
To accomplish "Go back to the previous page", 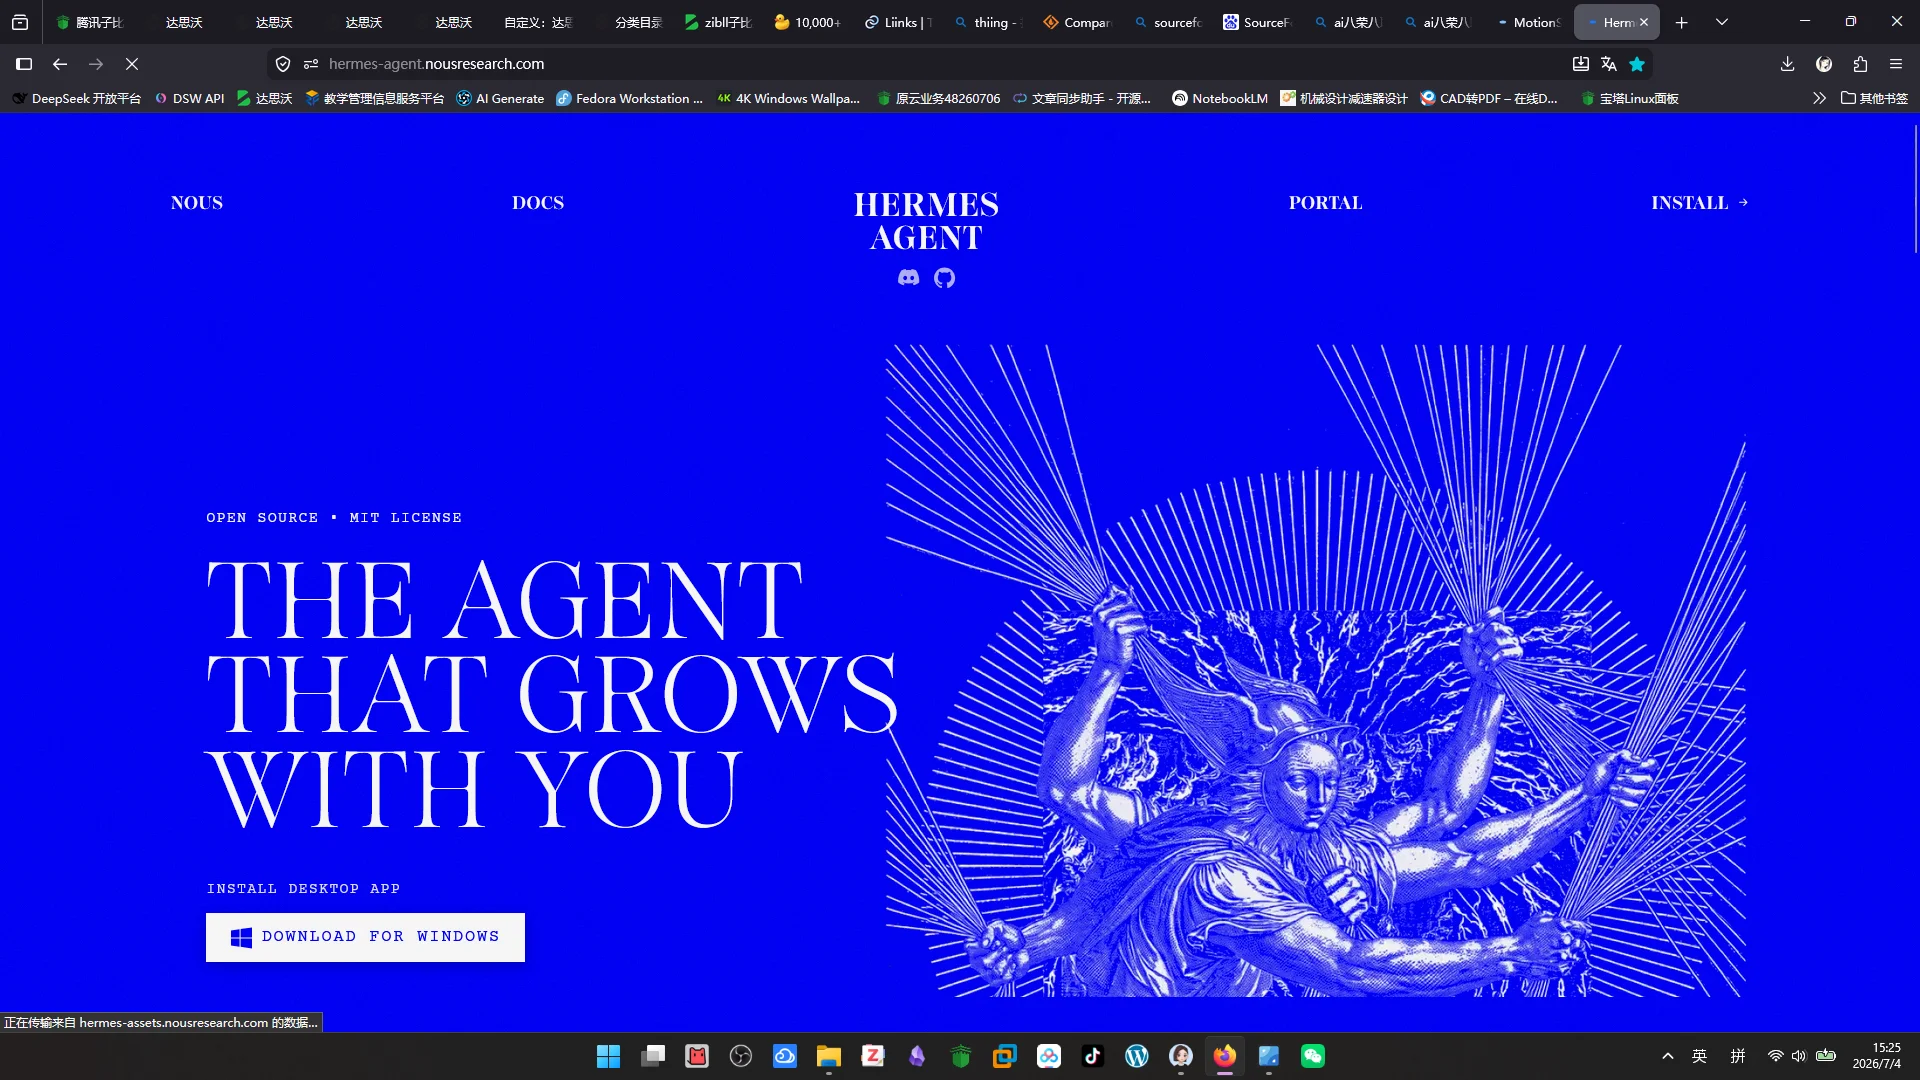I will coord(60,64).
